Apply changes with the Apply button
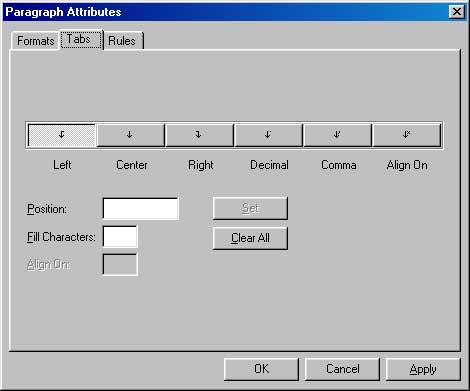 (423, 369)
